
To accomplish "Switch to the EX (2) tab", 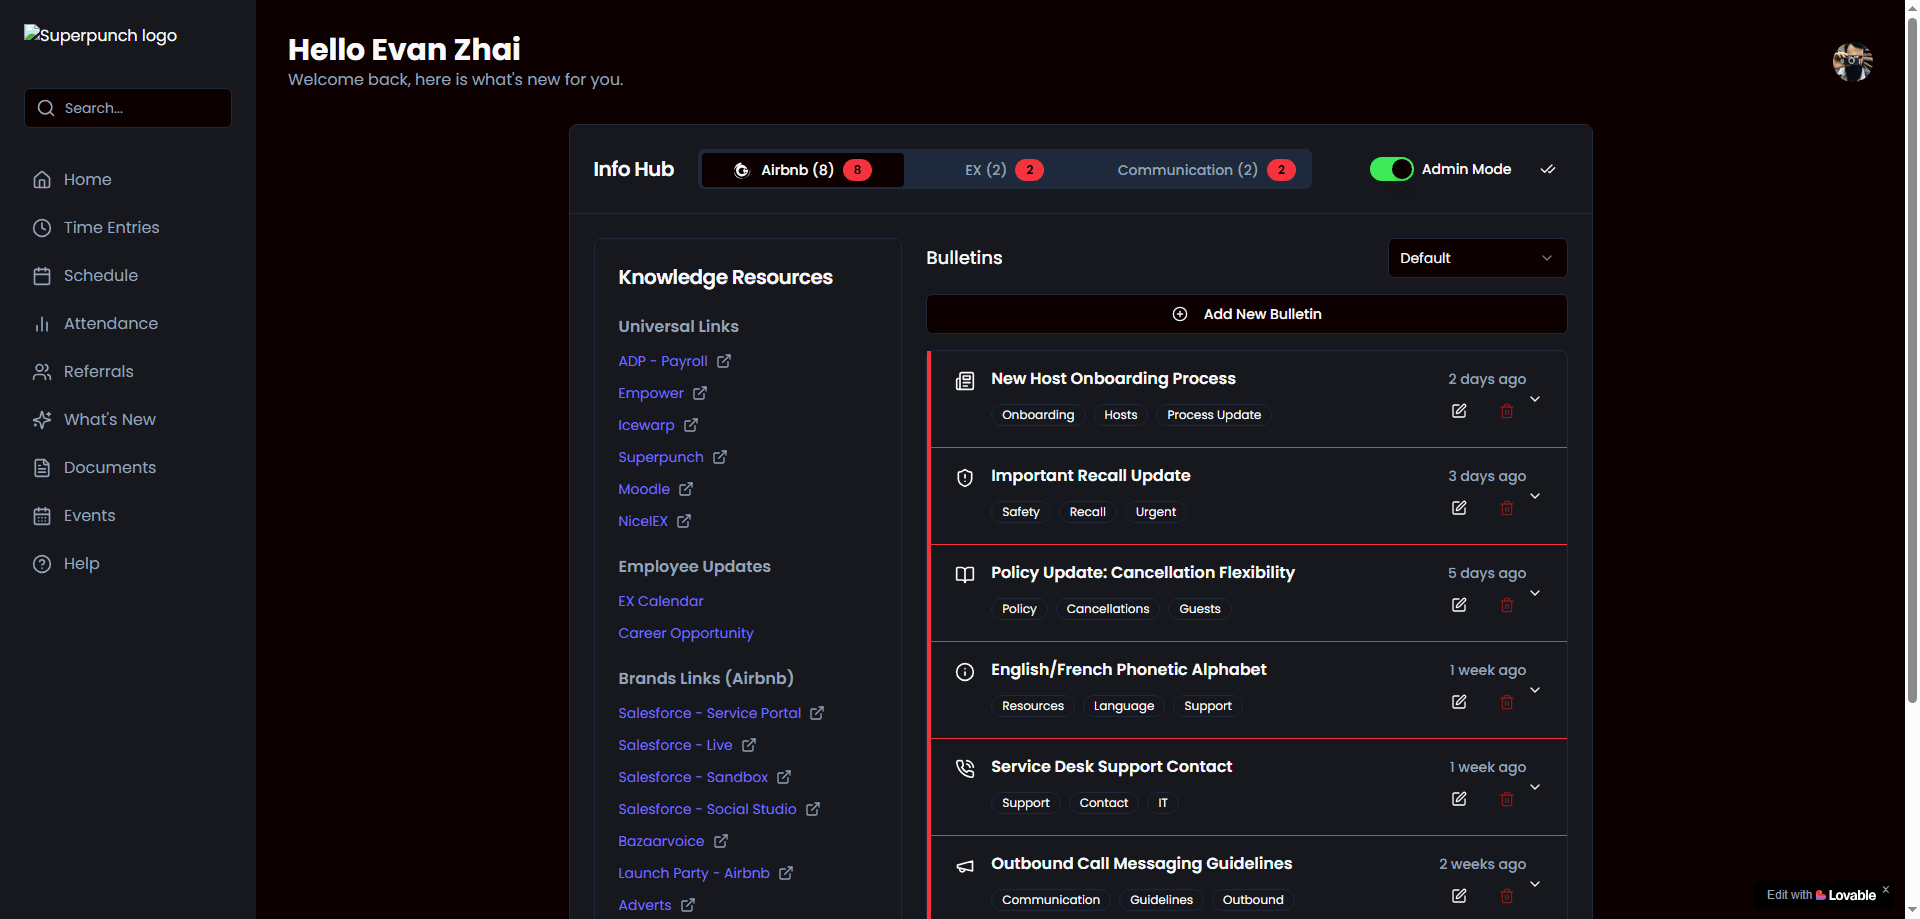I will click(x=1005, y=170).
